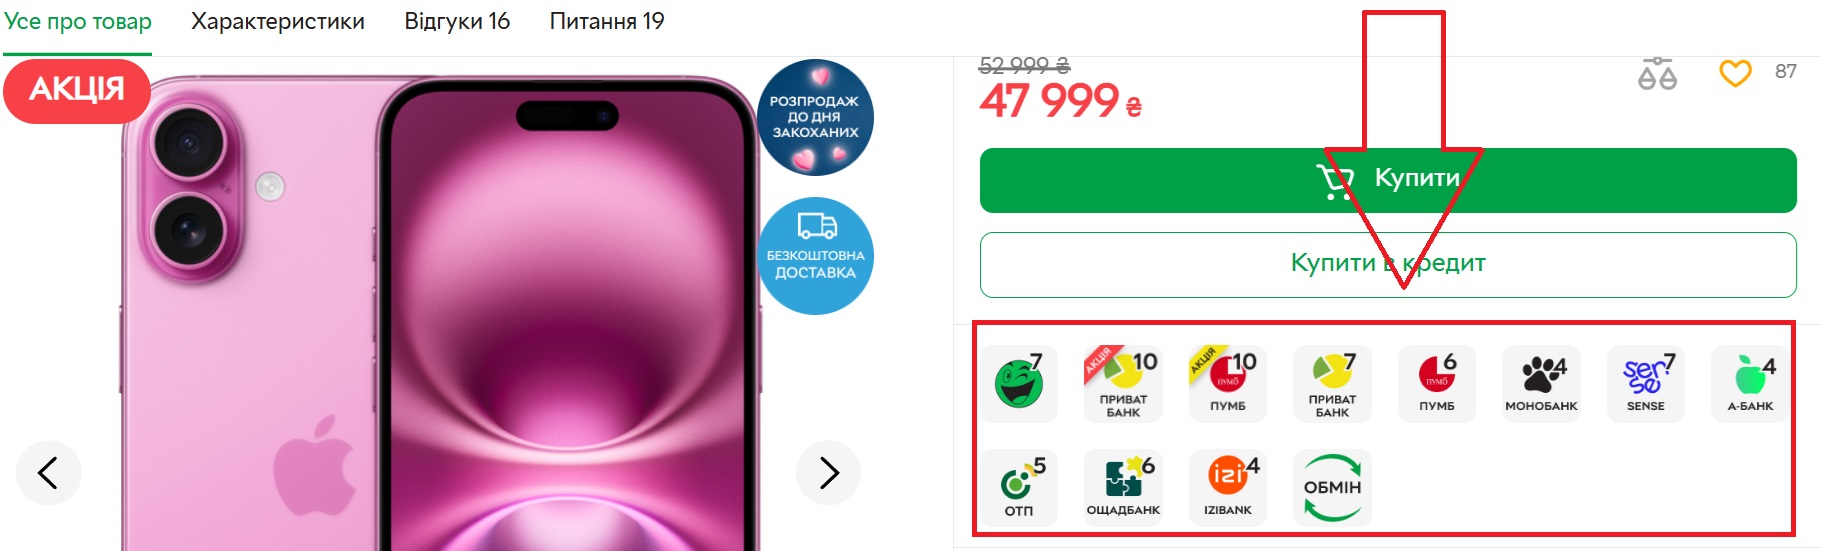Switch to the Характеристики tab
1821x551 pixels.
(x=278, y=21)
